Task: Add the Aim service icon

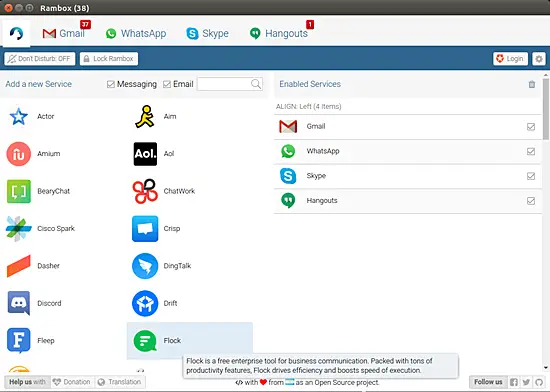Action: (x=145, y=116)
